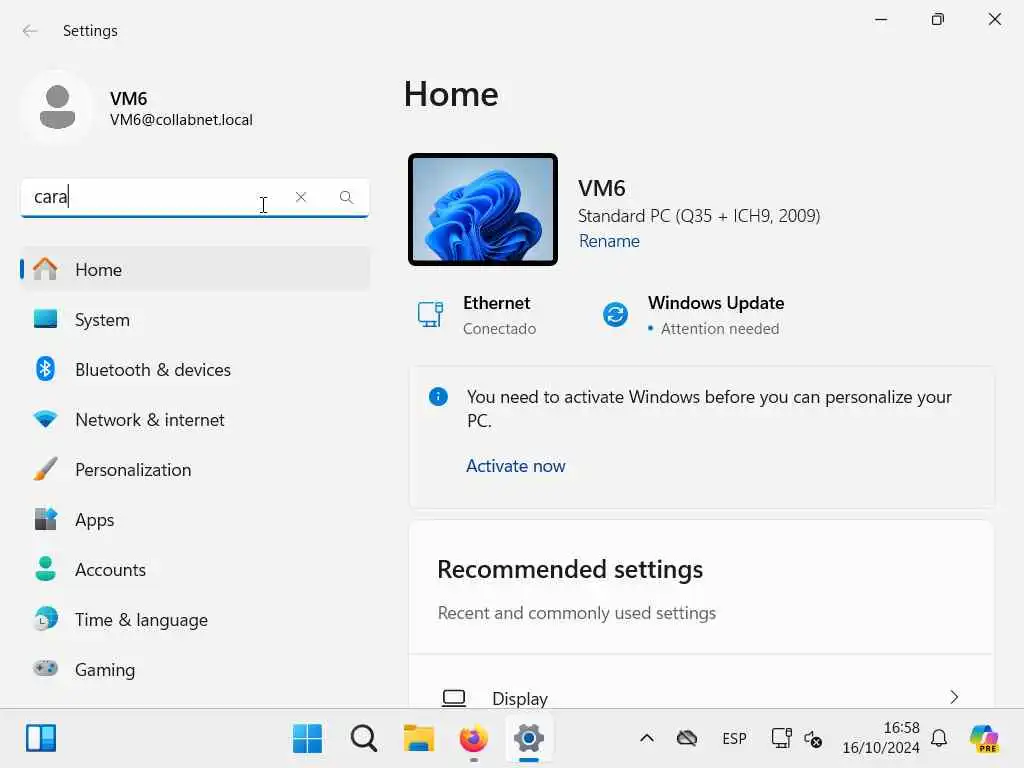
Task: Click VM6@collabnet.local account text
Action: pos(181,120)
